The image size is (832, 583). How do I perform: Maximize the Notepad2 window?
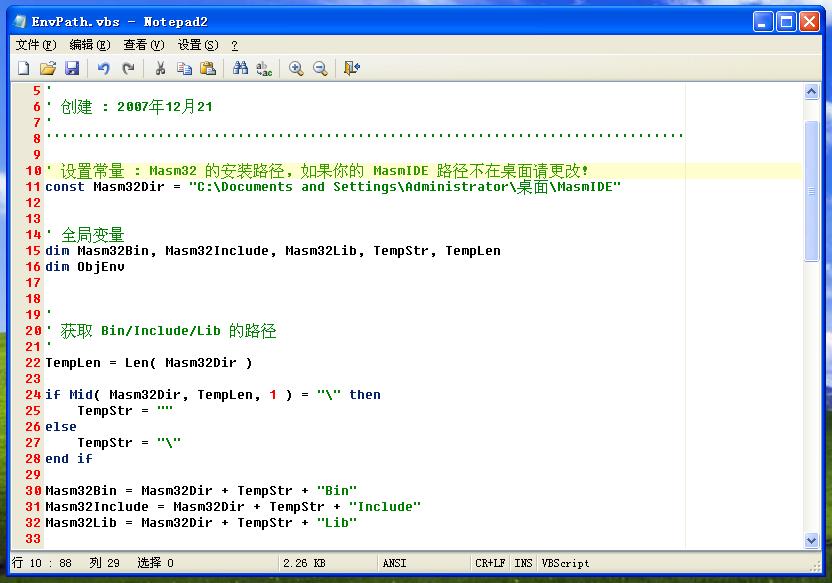786,22
